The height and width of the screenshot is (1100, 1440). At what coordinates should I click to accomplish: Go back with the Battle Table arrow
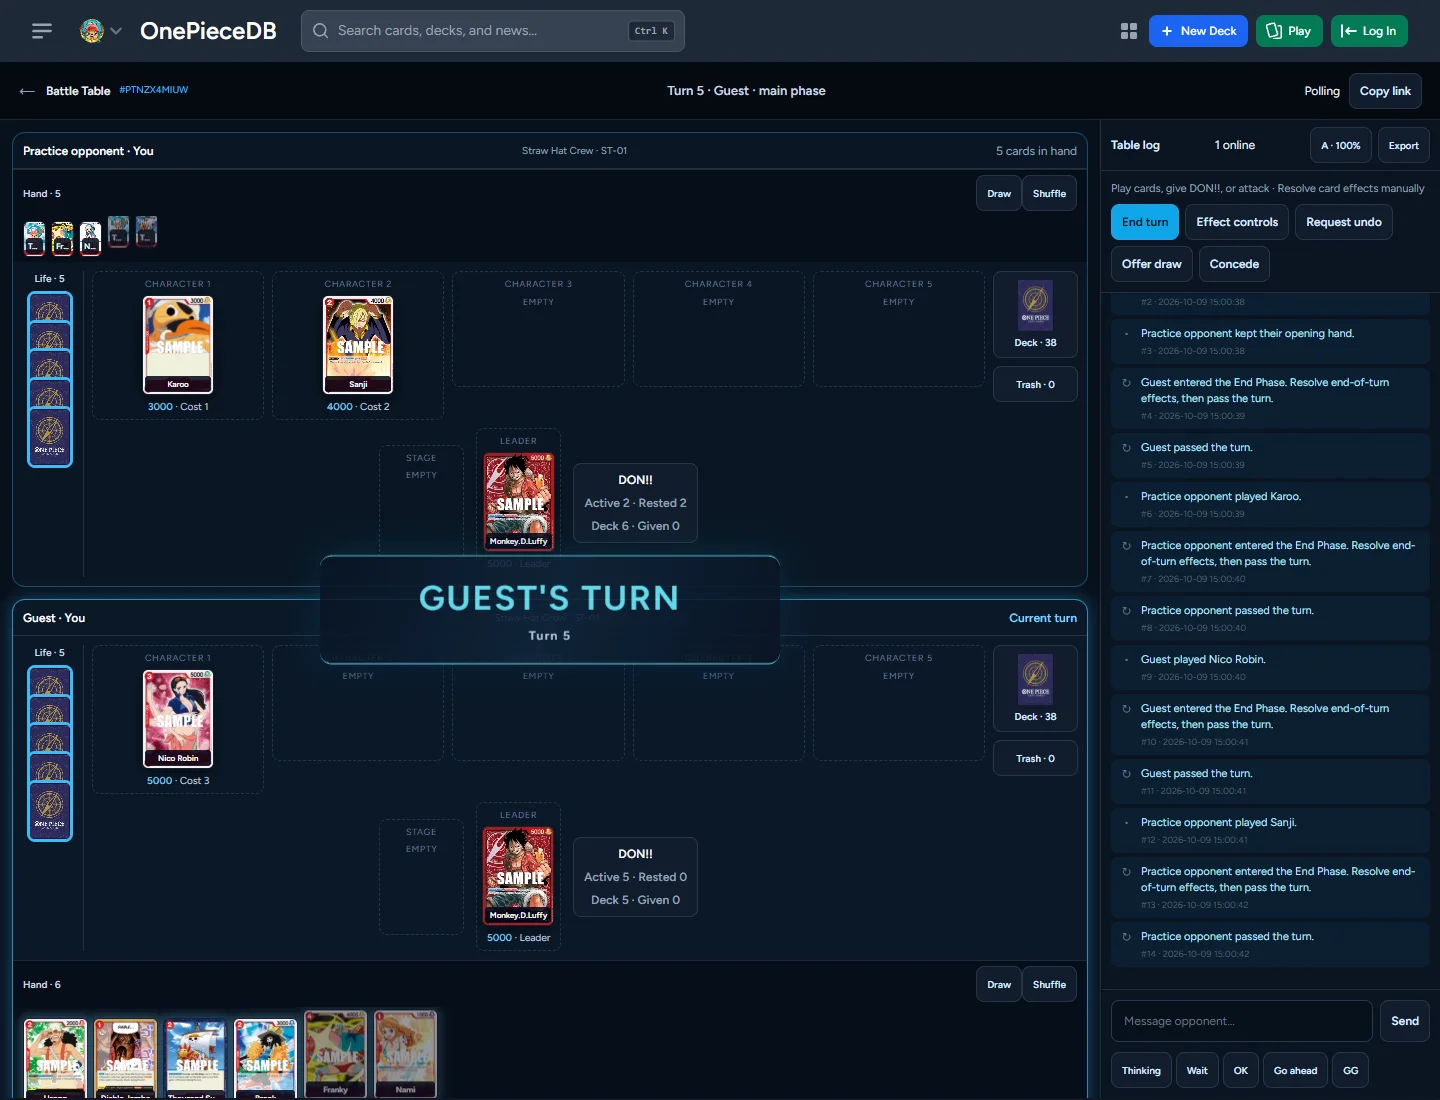27,91
